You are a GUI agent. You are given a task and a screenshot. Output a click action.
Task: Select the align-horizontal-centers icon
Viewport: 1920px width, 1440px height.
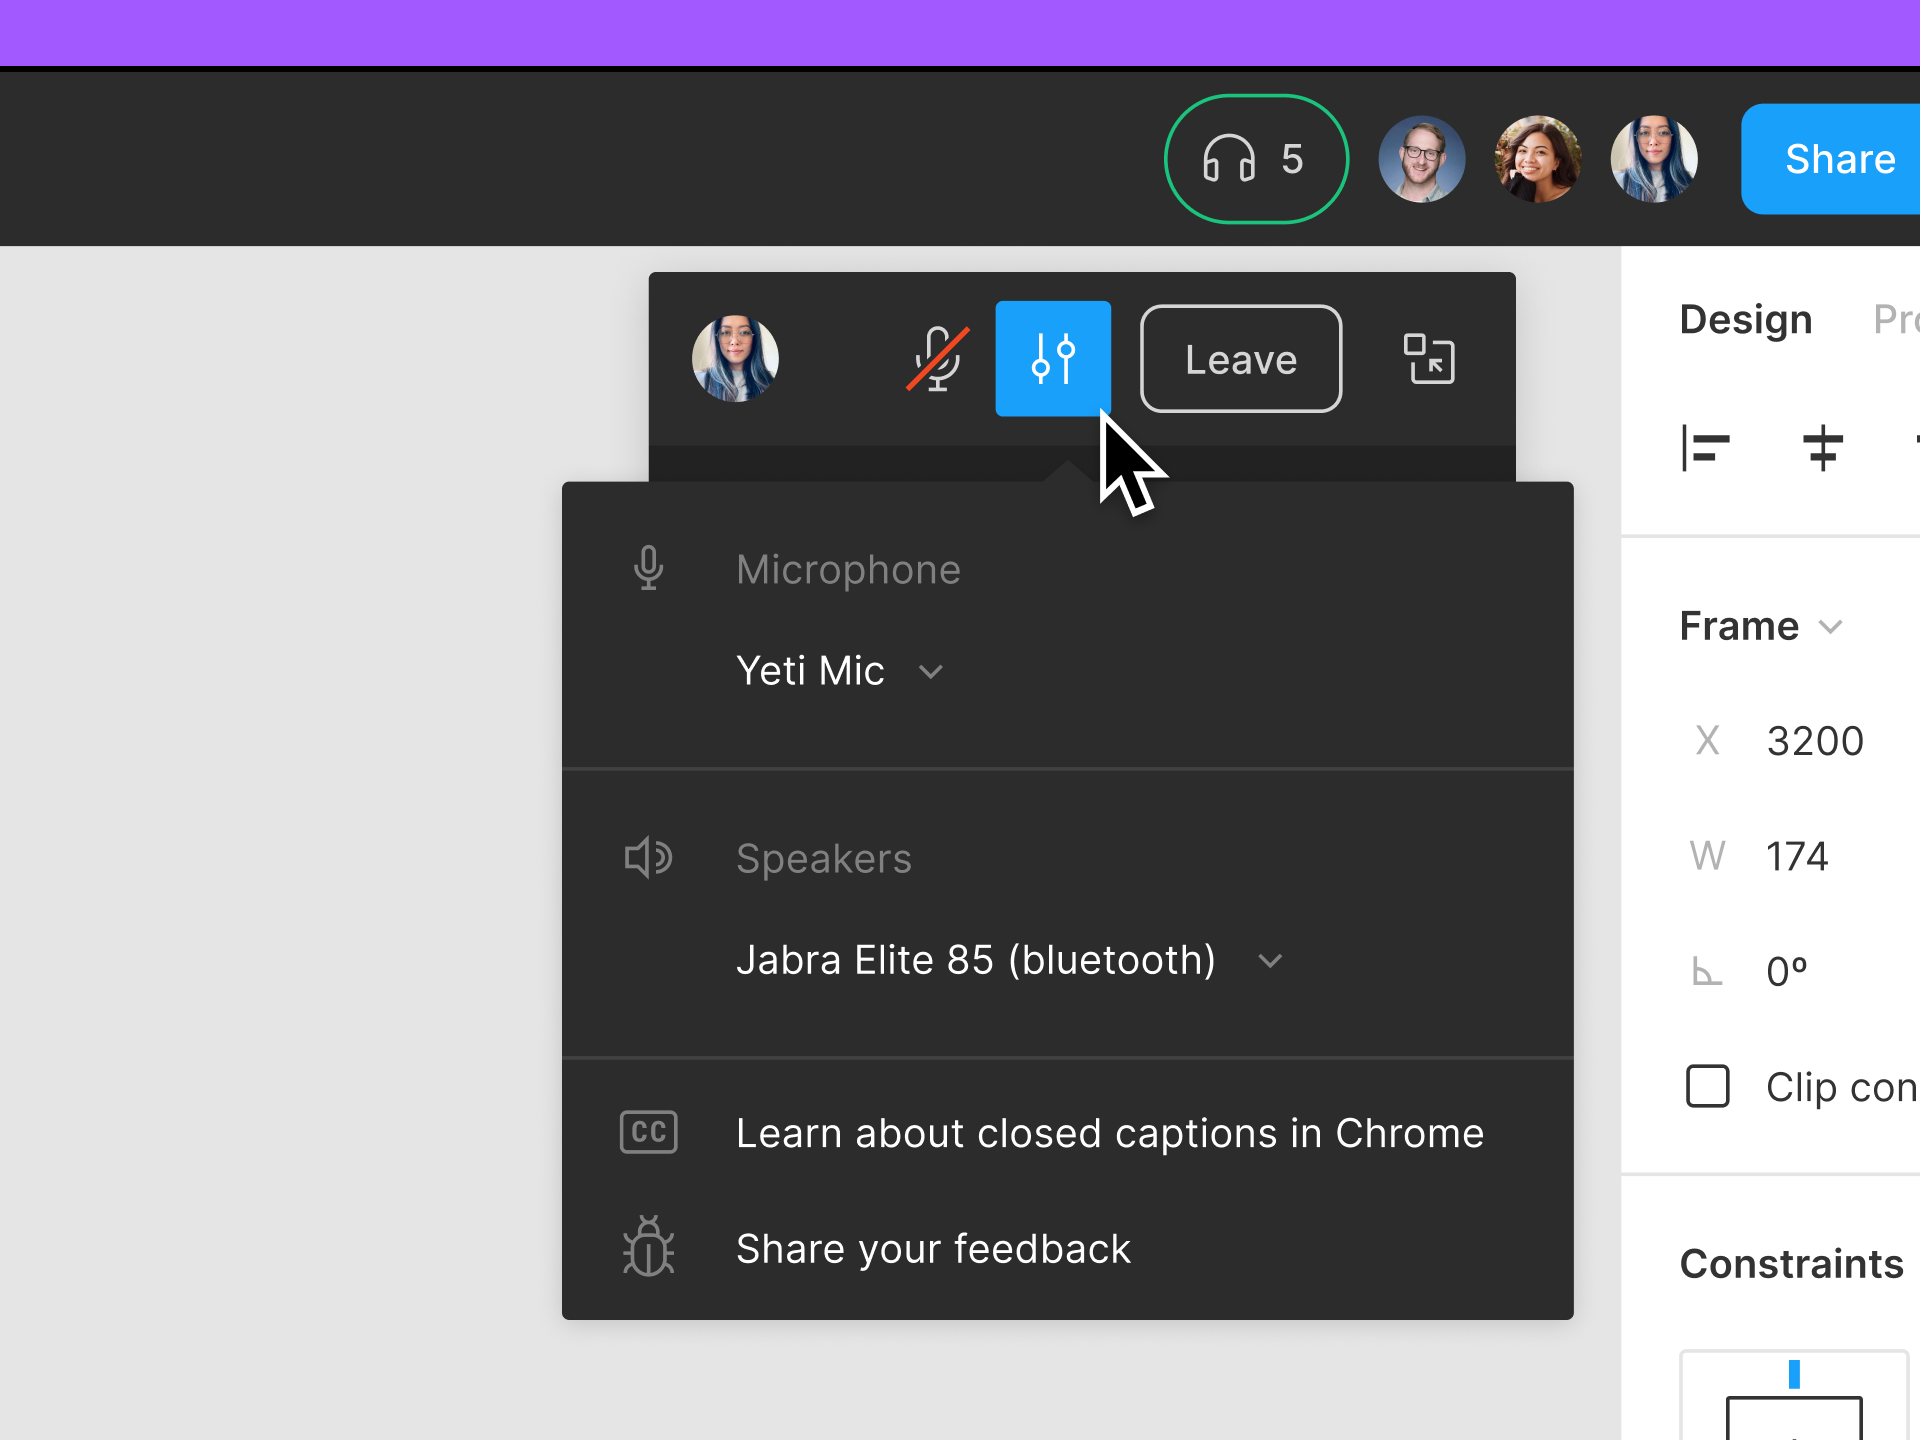[1822, 449]
